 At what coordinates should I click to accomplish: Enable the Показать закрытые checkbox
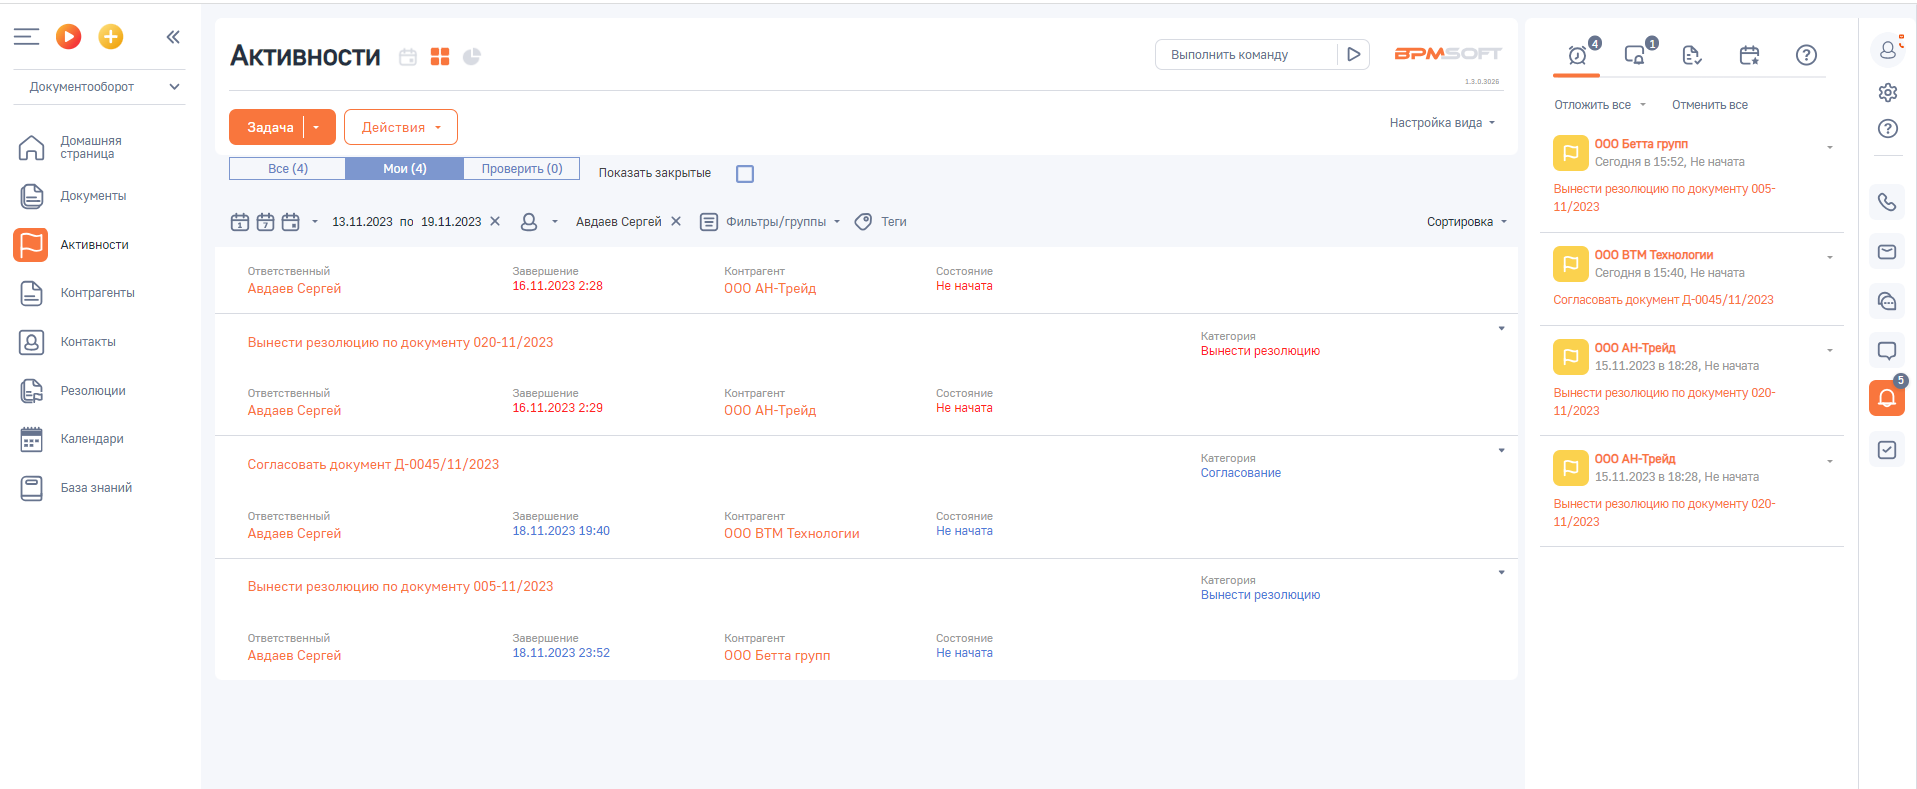pyautogui.click(x=745, y=174)
